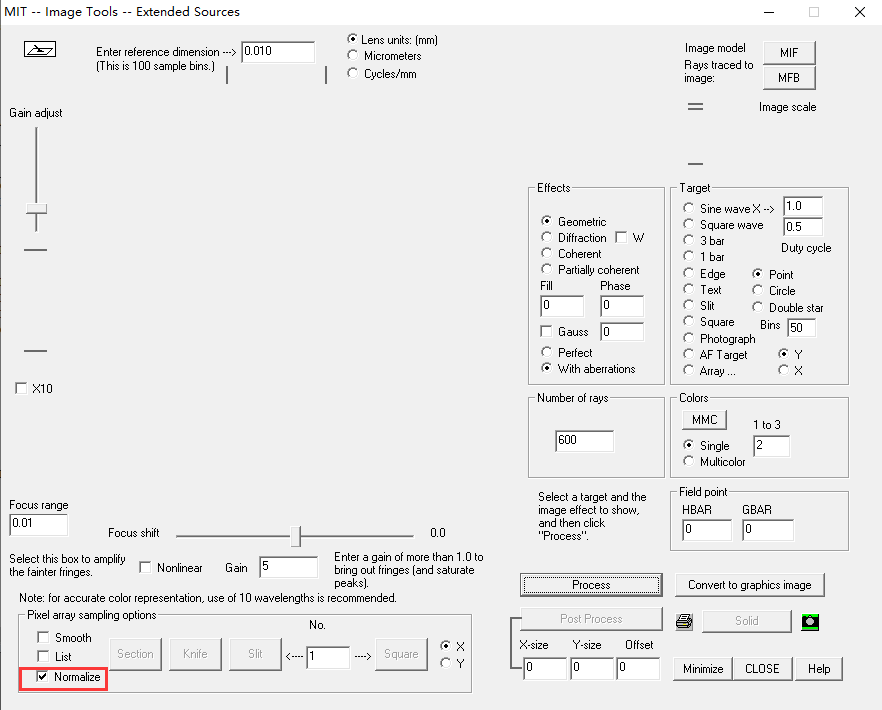Select the AF Target option
Image resolution: width=882 pixels, height=710 pixels.
coord(688,354)
